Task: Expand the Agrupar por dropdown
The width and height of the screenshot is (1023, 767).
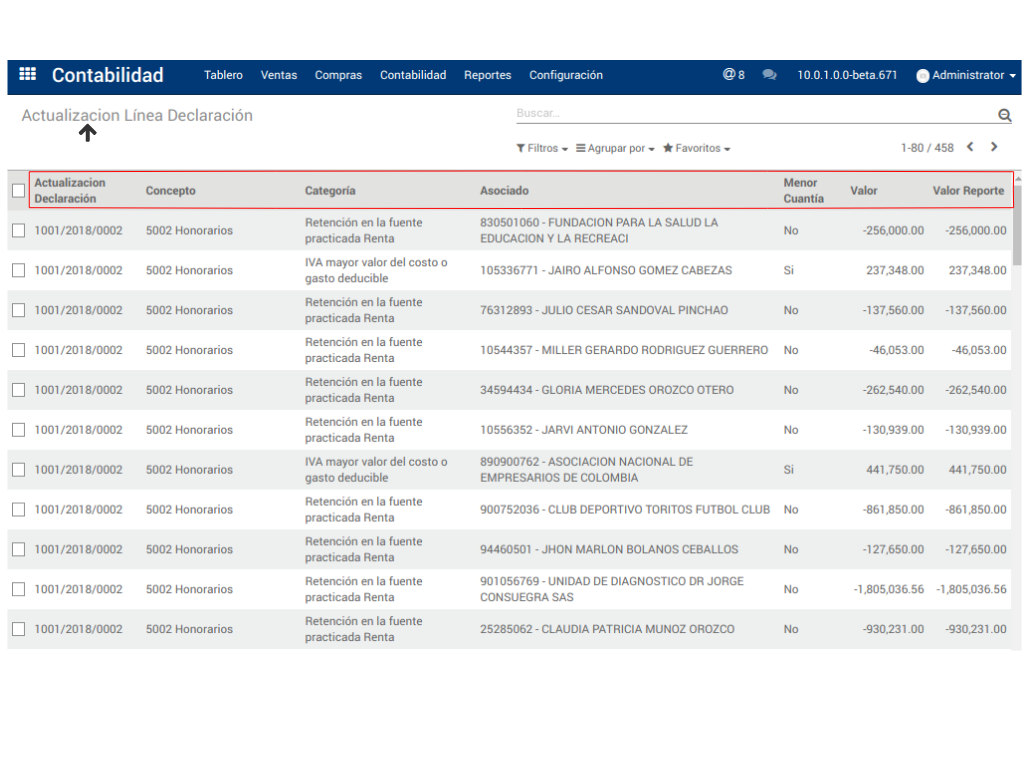Action: coord(615,148)
